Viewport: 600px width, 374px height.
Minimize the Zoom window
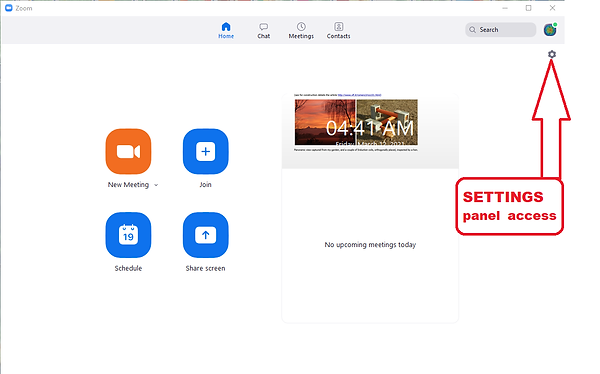(x=505, y=8)
